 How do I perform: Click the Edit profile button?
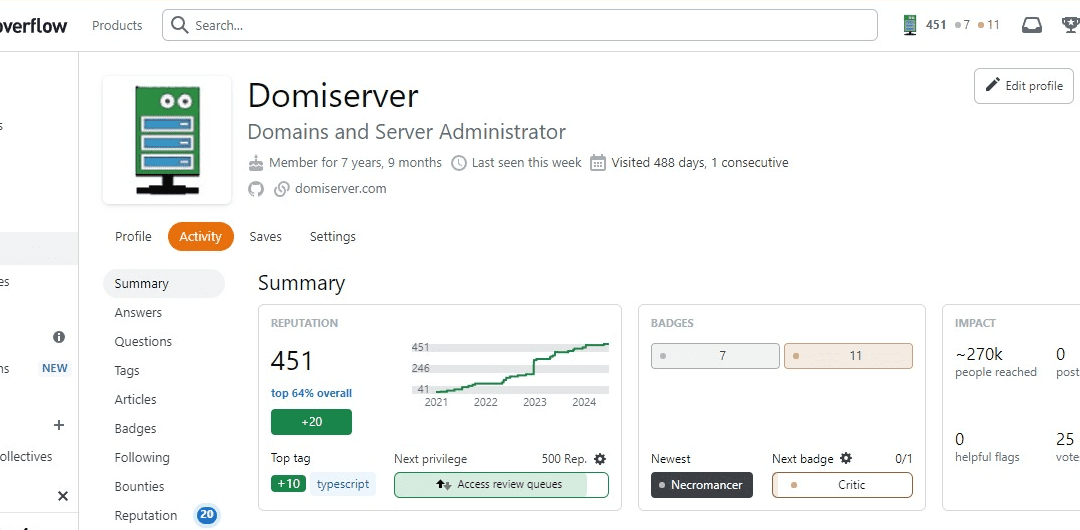1023,86
